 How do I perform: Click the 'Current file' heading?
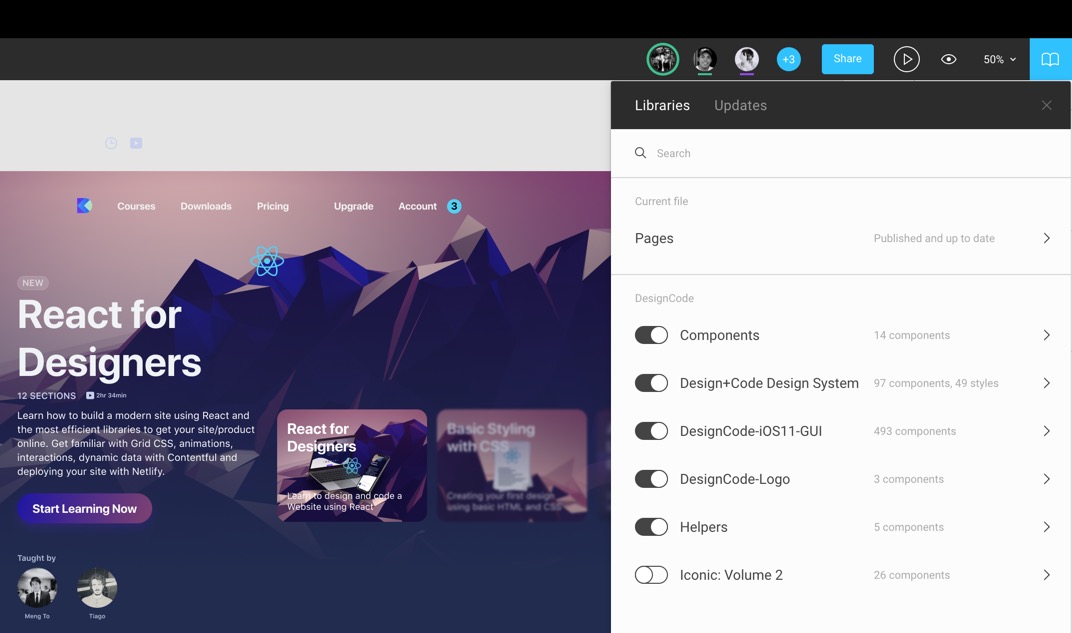(661, 201)
